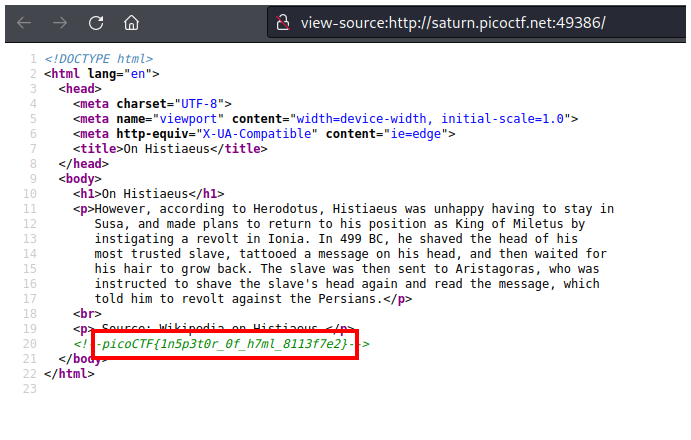The height and width of the screenshot is (440, 691).
Task: Click the DOCTYPE html declaration
Action: (98, 59)
